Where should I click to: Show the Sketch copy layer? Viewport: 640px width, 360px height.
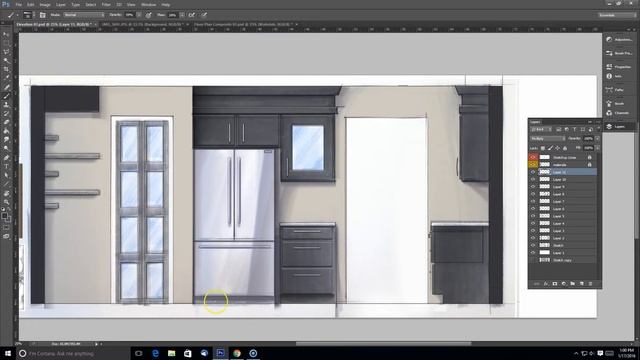pyautogui.click(x=533, y=260)
